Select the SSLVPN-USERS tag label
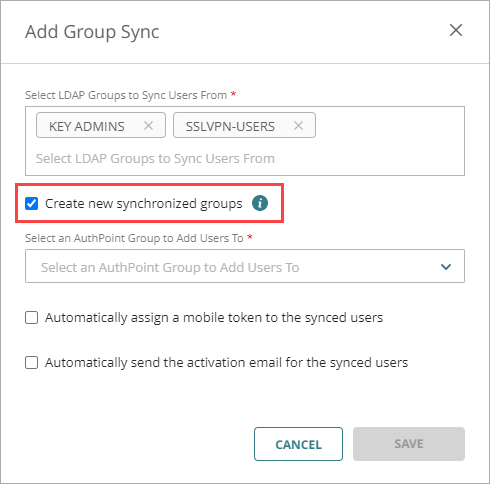Image resolution: width=490 pixels, height=484 pixels. (230, 126)
